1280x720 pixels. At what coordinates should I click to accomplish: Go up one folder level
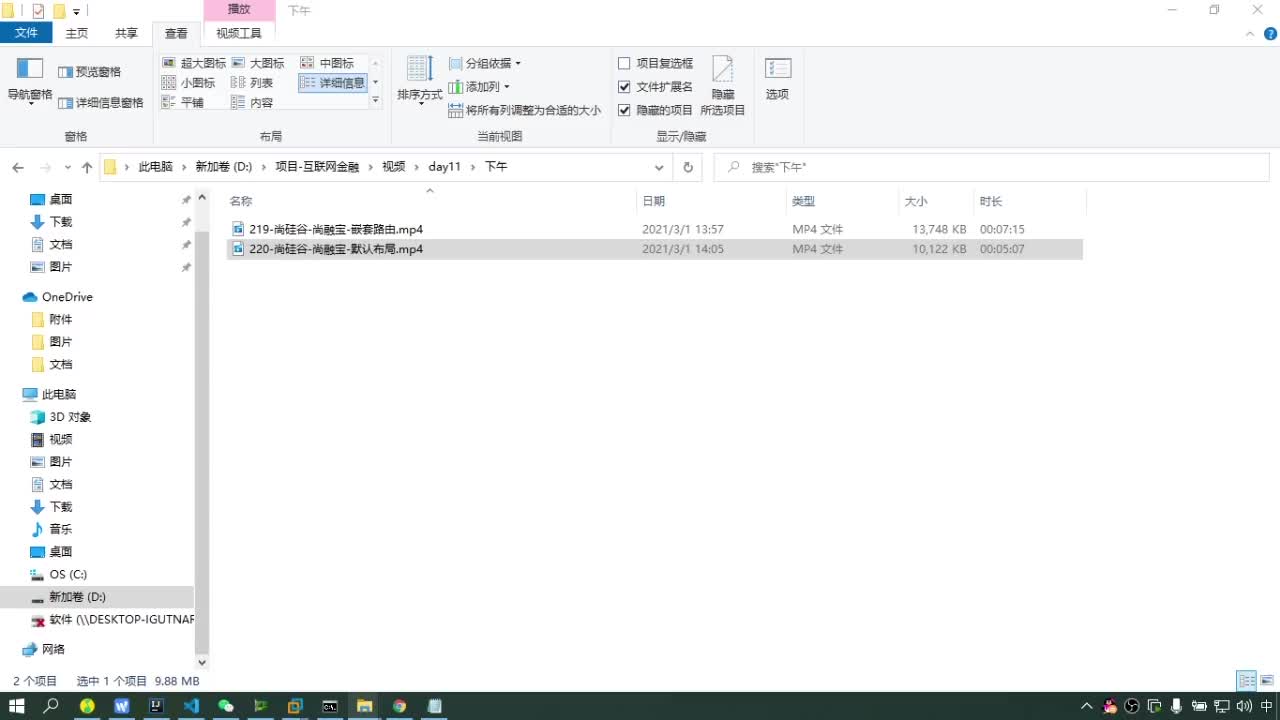click(87, 167)
